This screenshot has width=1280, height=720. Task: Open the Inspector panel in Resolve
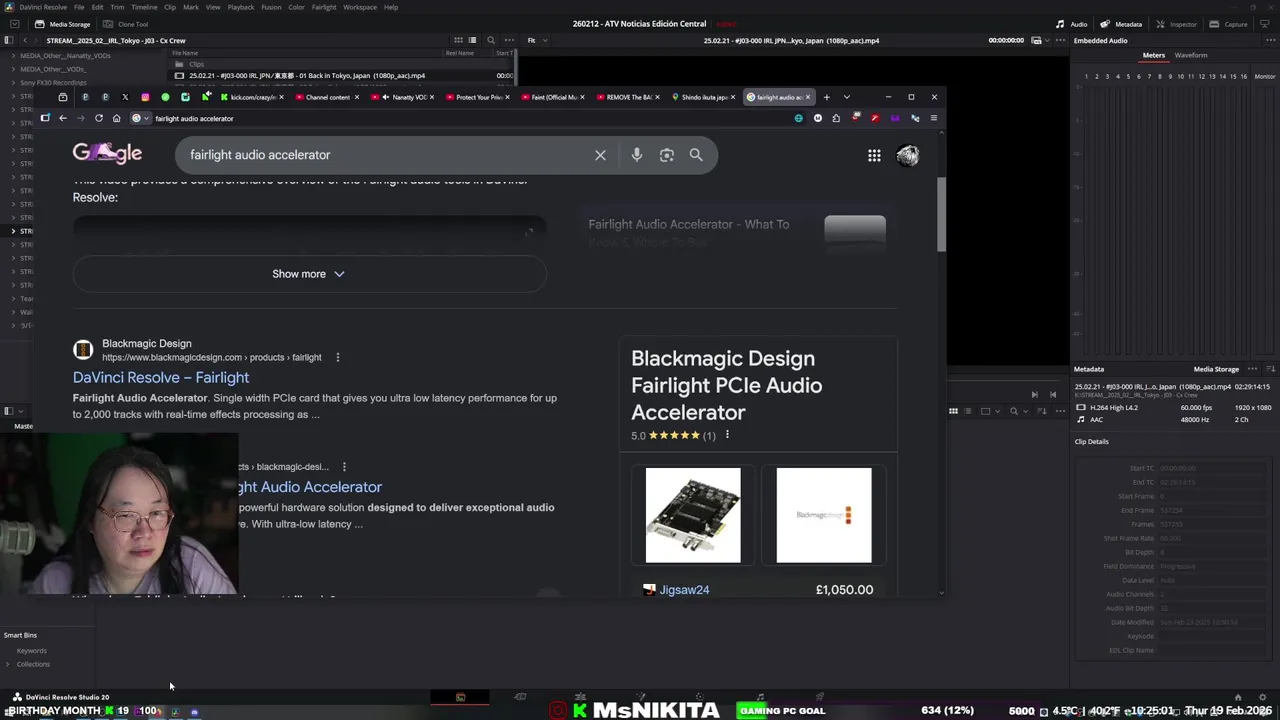(x=1176, y=24)
